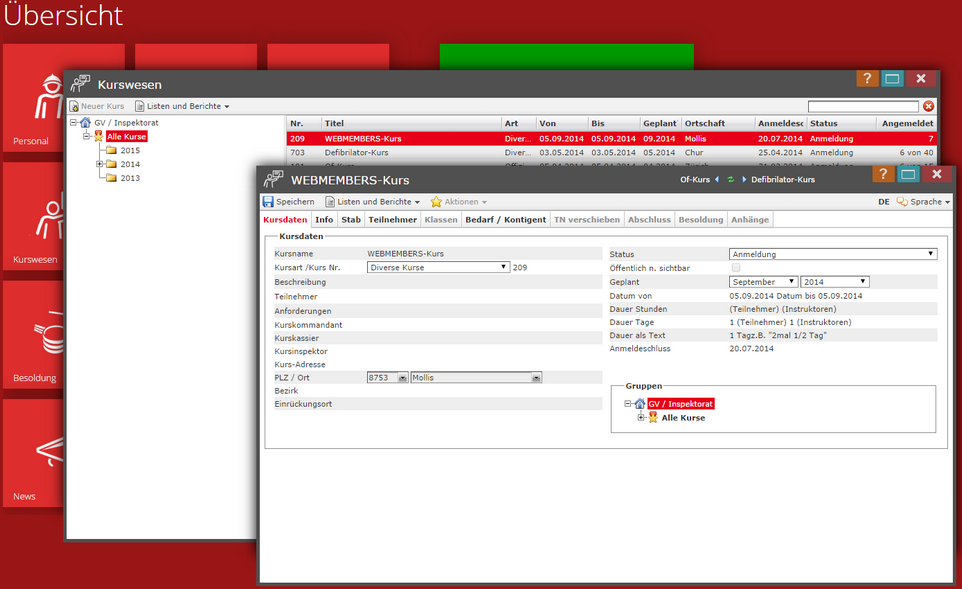Click the Kurswesen search input field
The height and width of the screenshot is (589, 962).
tap(862, 106)
